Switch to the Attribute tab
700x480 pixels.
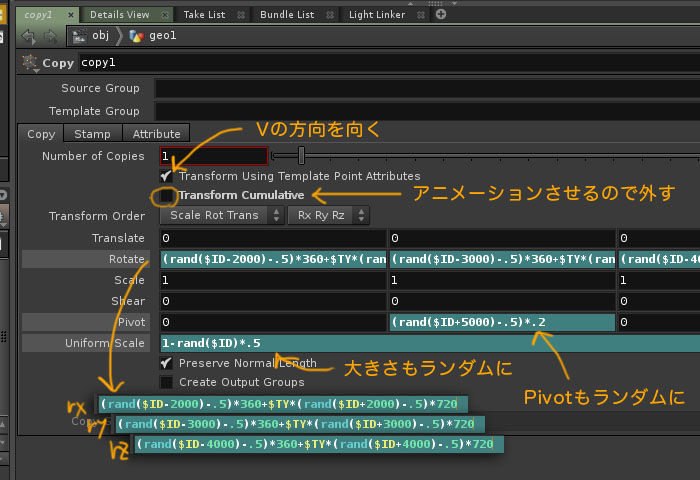click(x=156, y=134)
